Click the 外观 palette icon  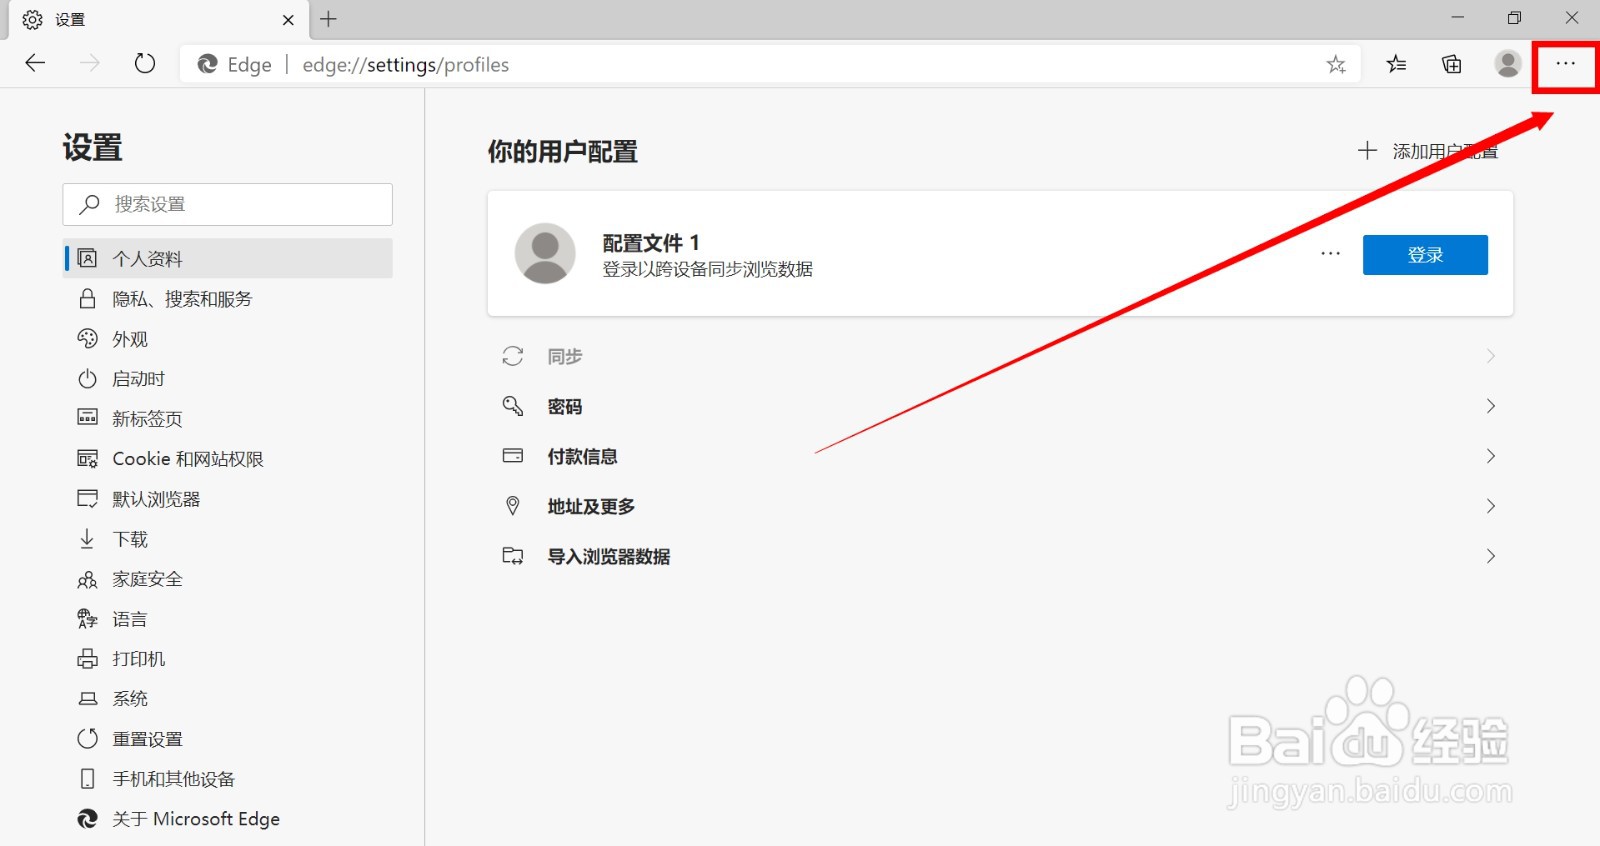click(x=88, y=339)
